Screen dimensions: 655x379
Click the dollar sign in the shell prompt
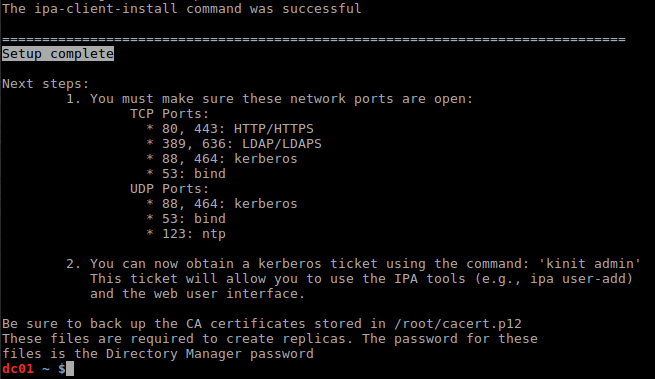(62, 369)
